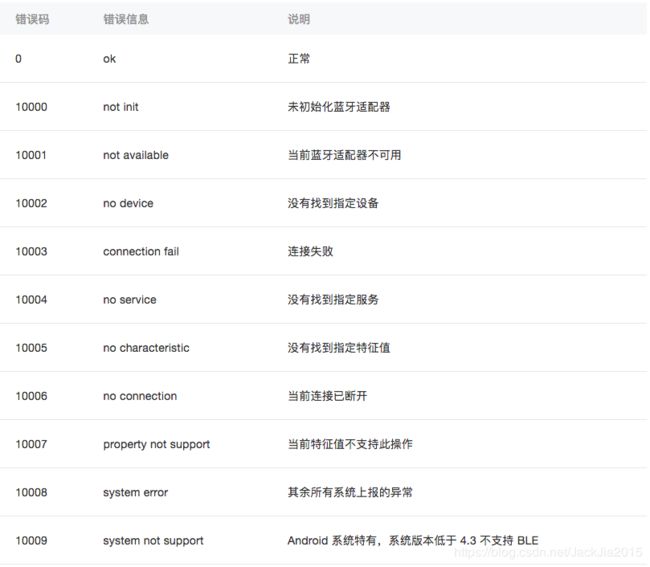The height and width of the screenshot is (567, 650).
Task: Click 没有找到指定设备 description
Action: tap(333, 203)
